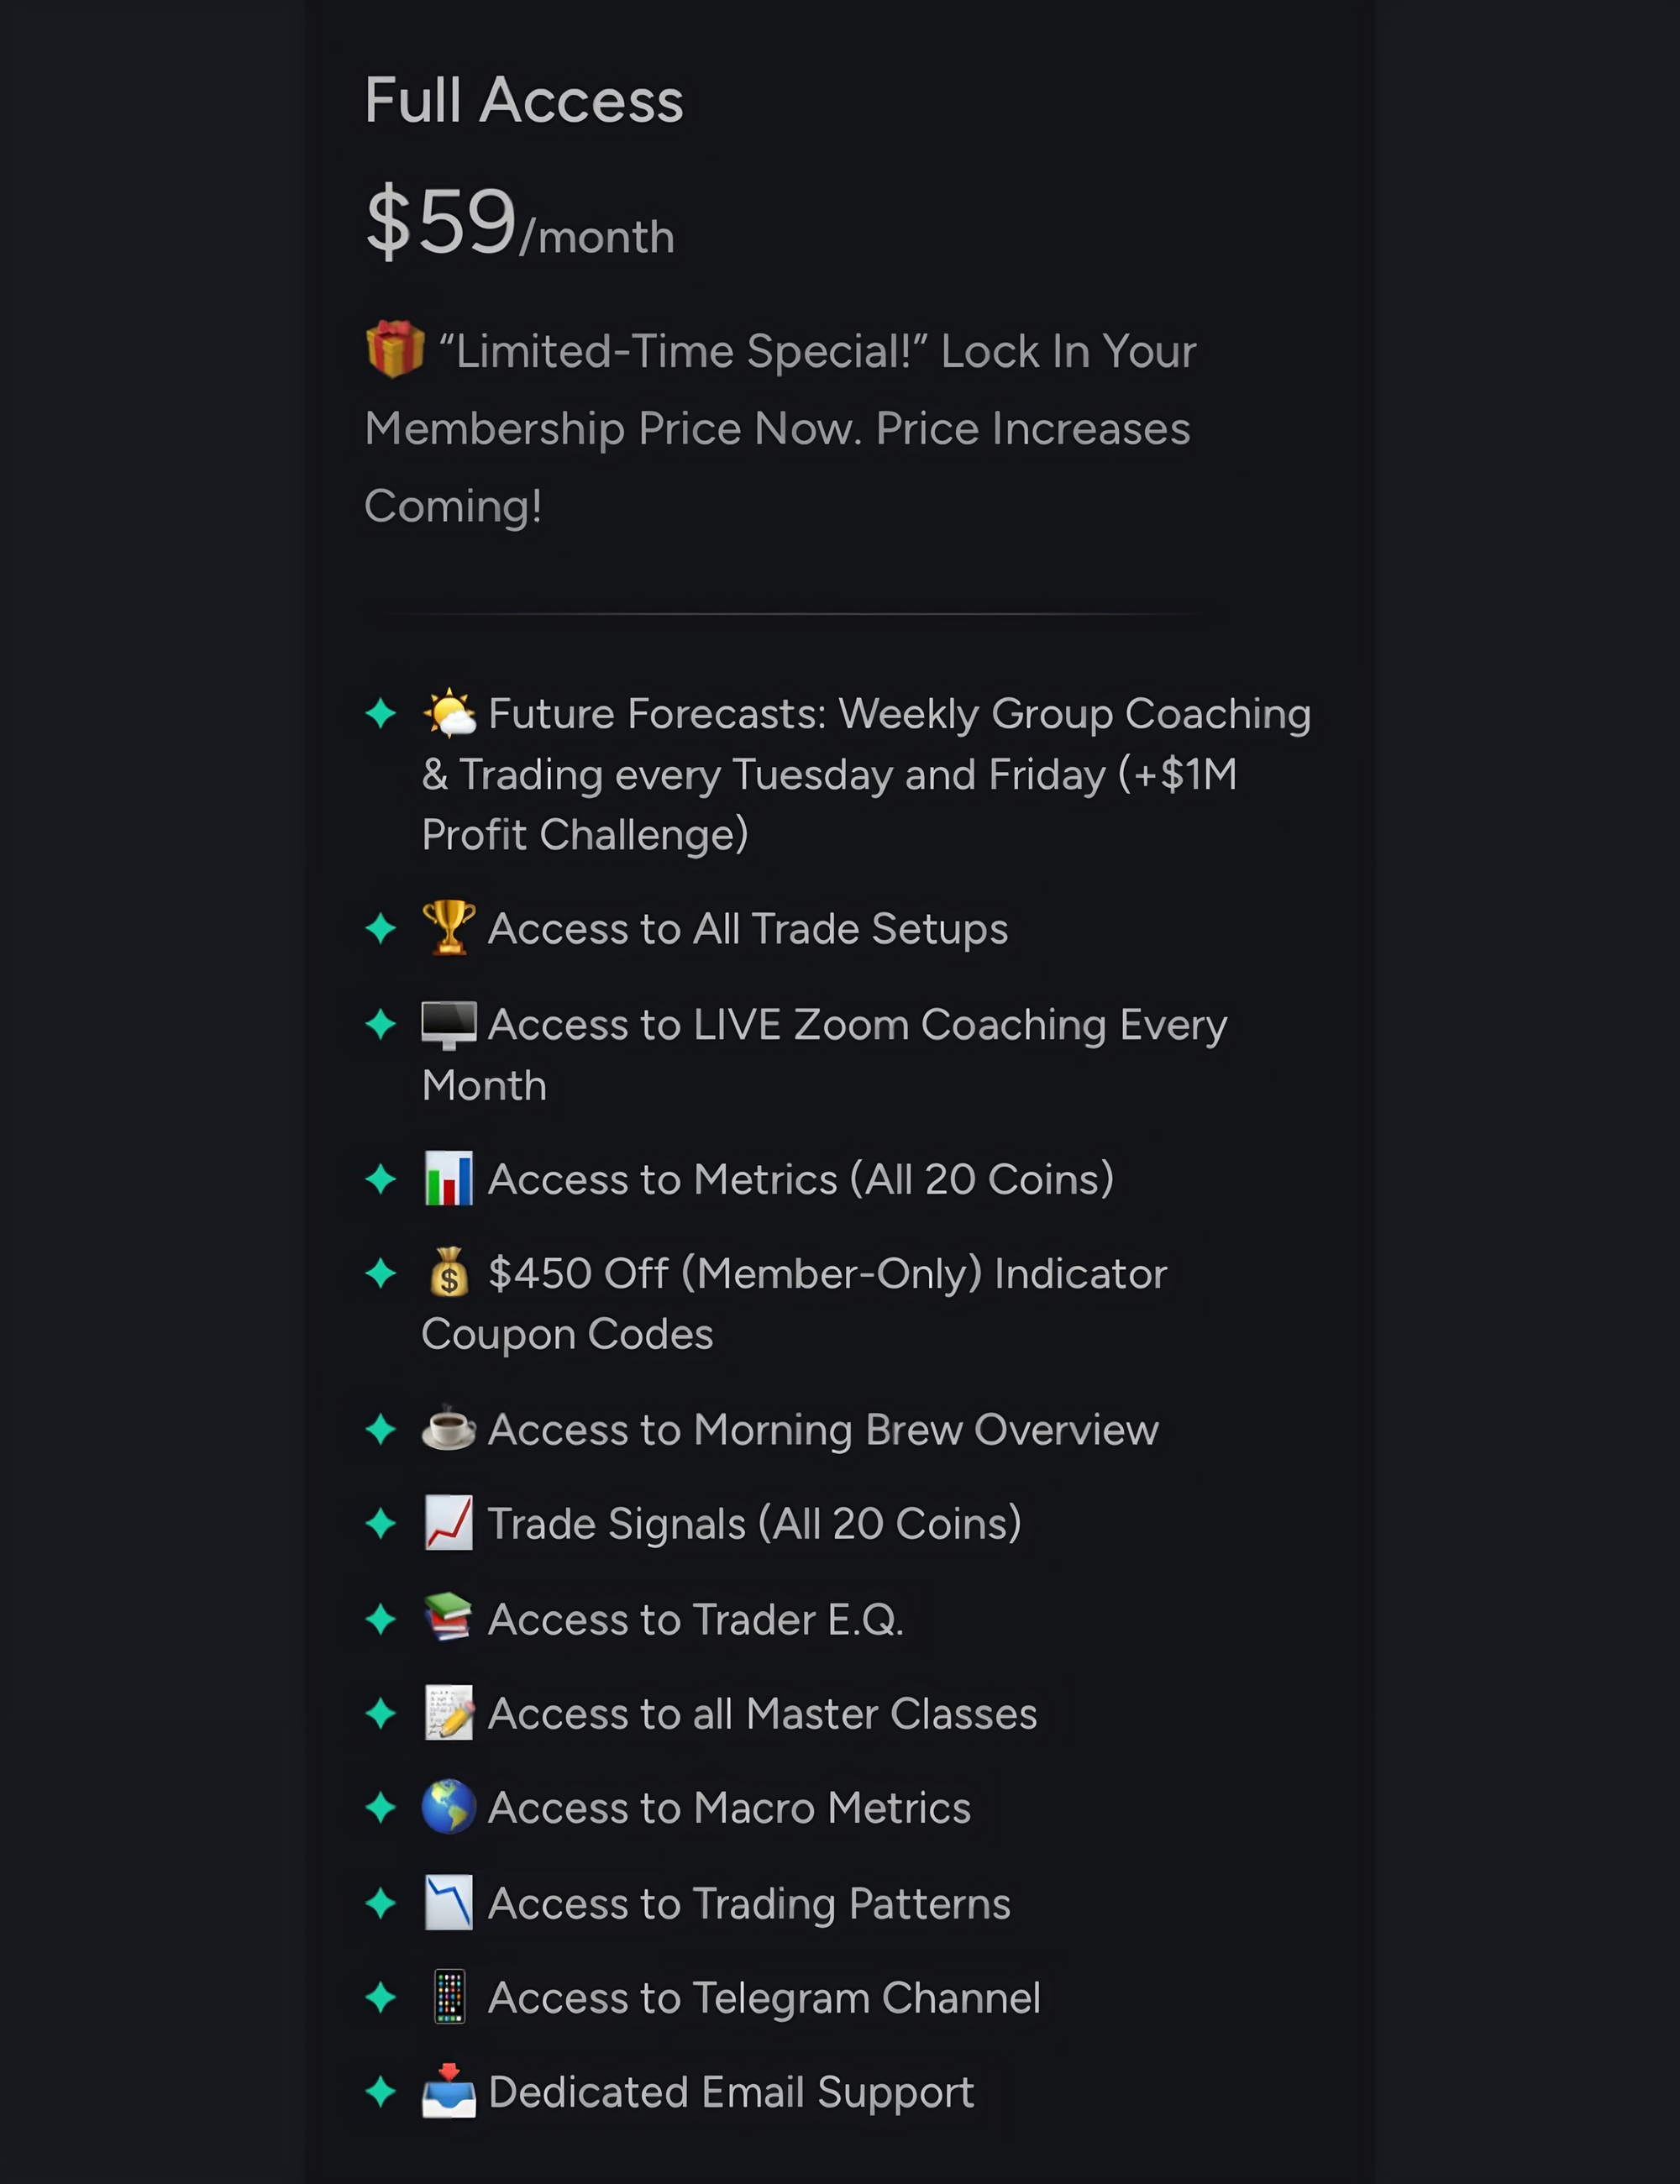The image size is (1680, 2184).
Task: Click the stacked books Trader E.Q. icon
Action: click(448, 1617)
